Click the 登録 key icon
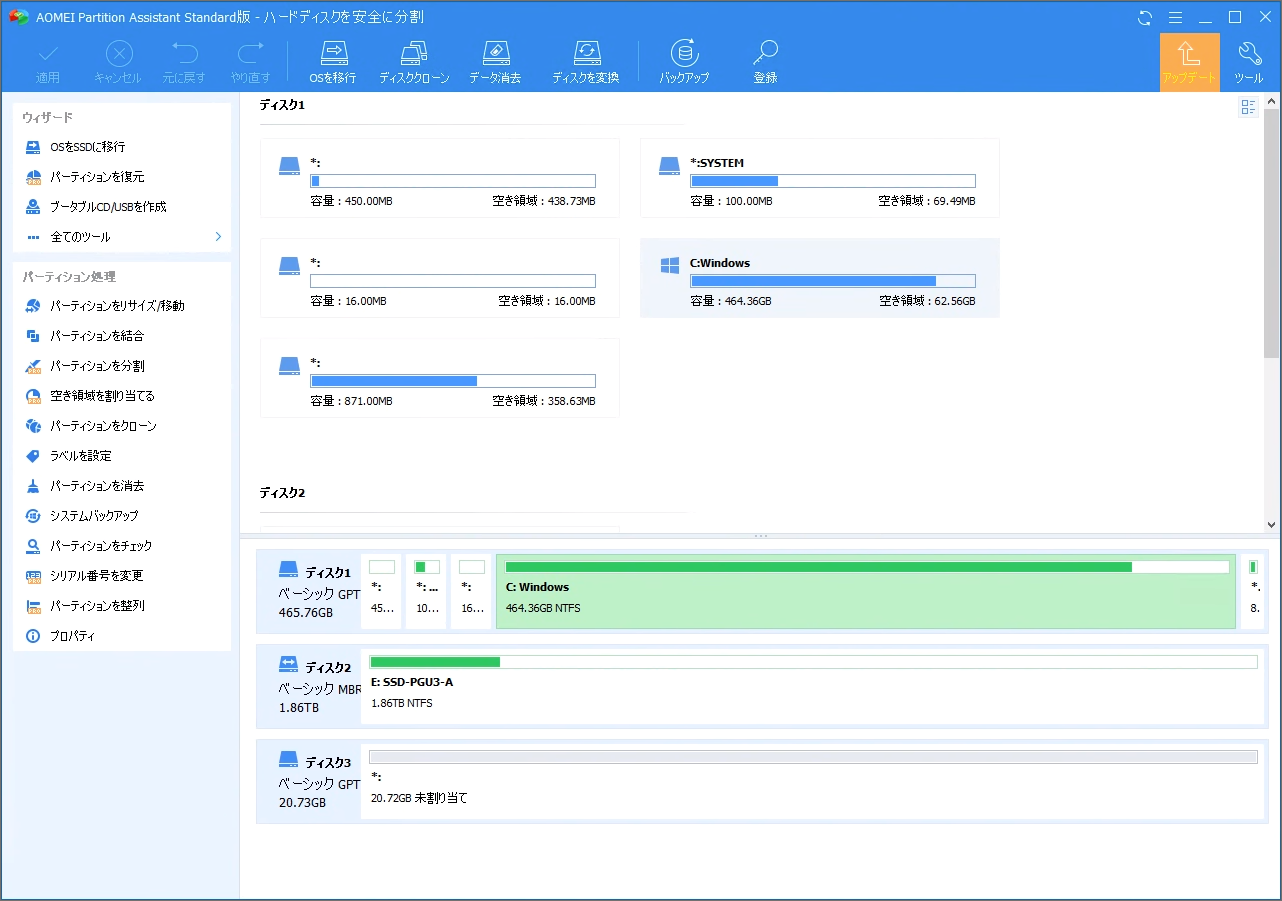 (x=765, y=62)
